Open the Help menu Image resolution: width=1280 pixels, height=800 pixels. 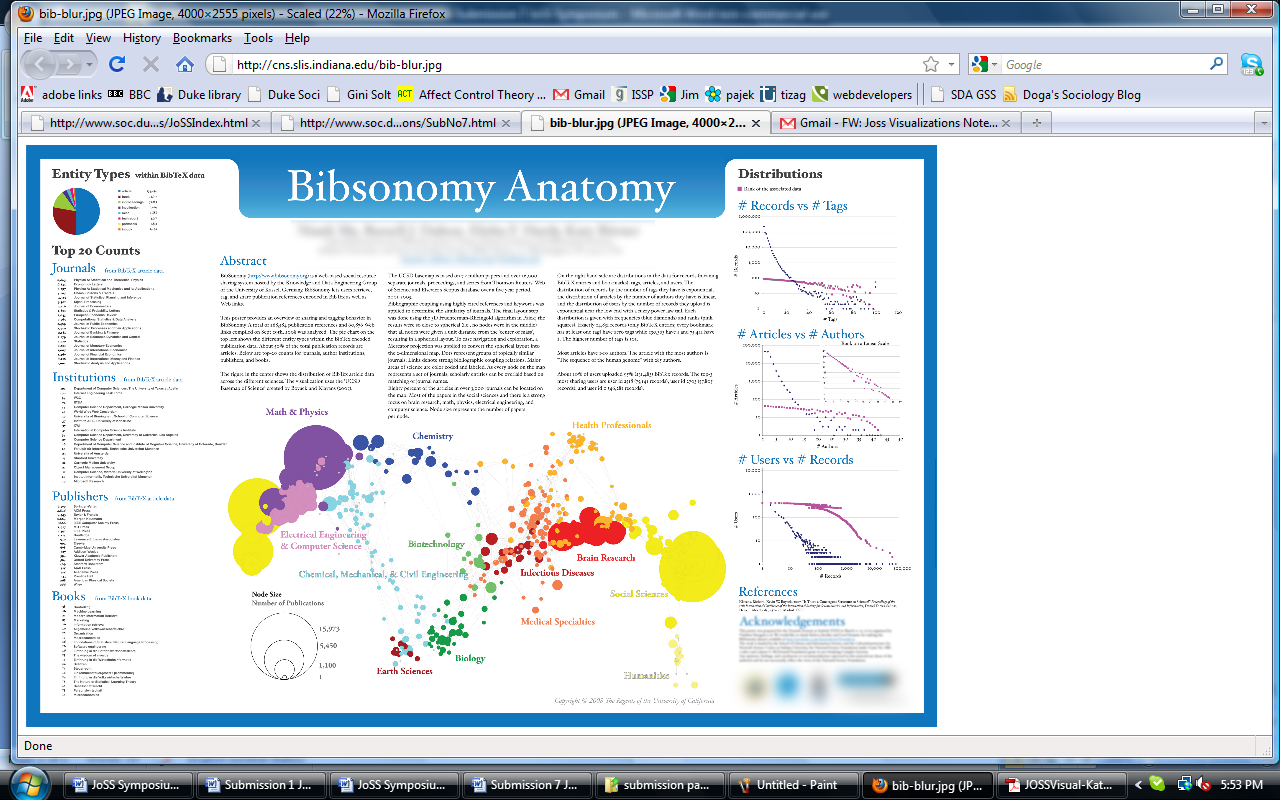(297, 38)
